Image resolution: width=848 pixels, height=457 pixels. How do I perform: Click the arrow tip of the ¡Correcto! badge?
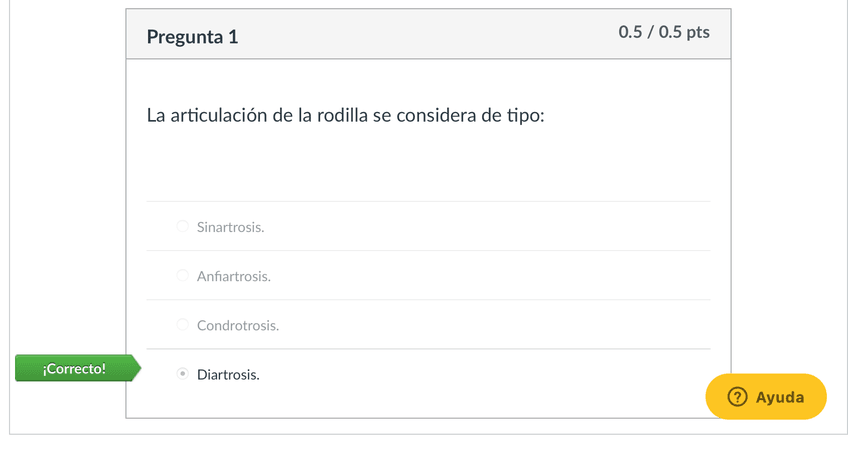click(138, 369)
